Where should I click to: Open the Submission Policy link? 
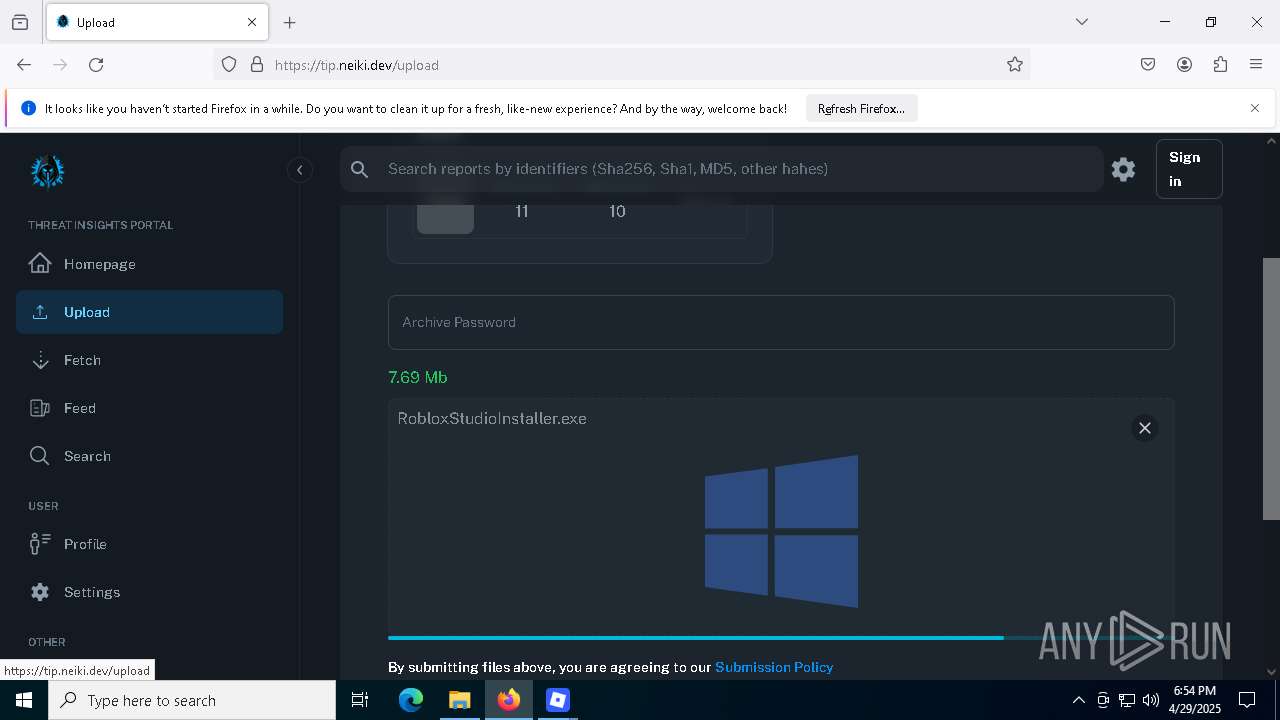774,667
